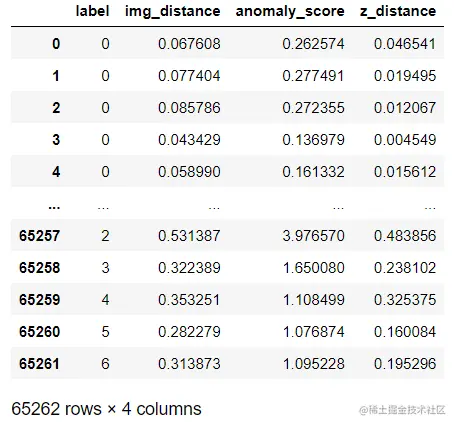Click z_distance value 0.195296
The height and width of the screenshot is (428, 458).
click(405, 364)
